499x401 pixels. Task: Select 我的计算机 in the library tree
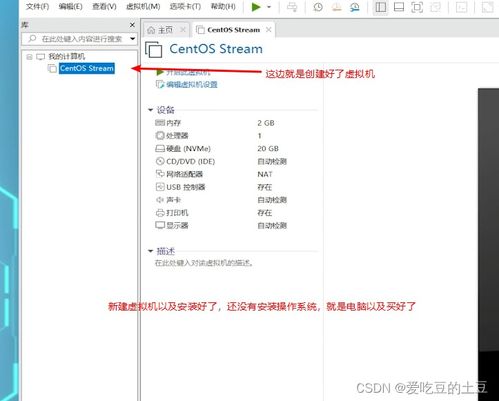click(67, 56)
